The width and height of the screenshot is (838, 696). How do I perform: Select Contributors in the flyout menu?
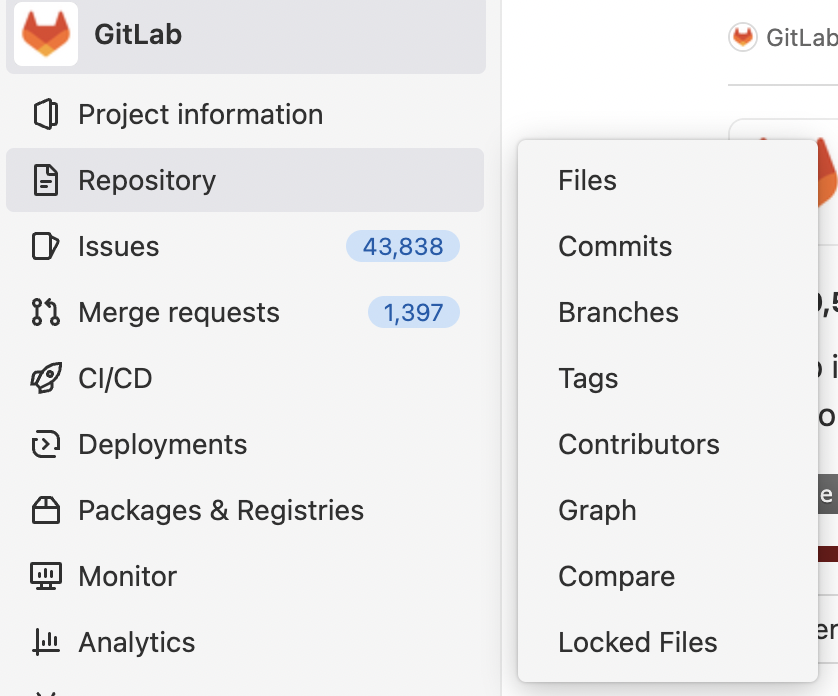click(639, 444)
